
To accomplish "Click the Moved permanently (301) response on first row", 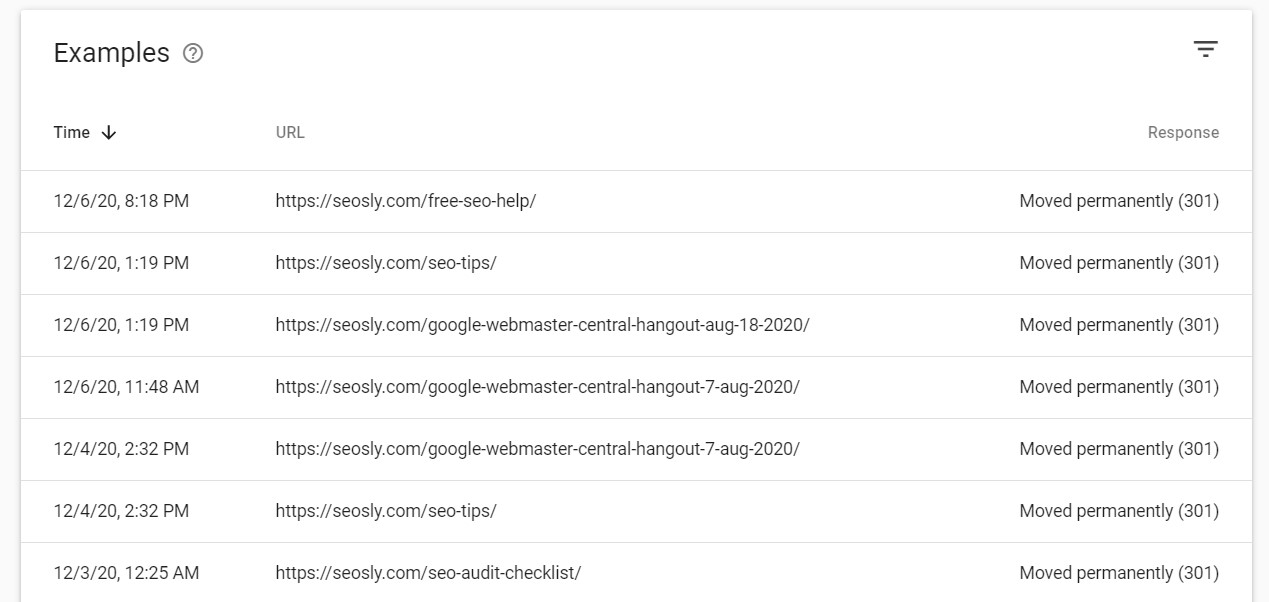I will [x=1119, y=201].
